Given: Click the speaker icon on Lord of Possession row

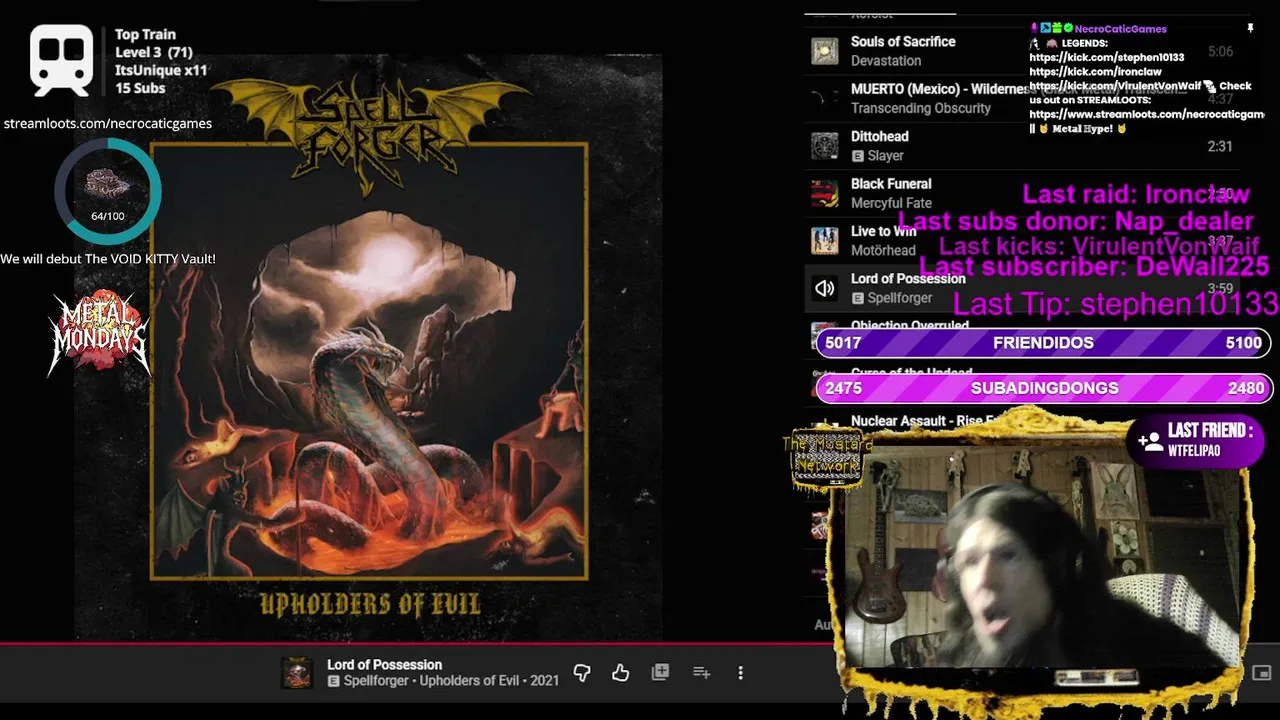Looking at the screenshot, I should point(824,289).
